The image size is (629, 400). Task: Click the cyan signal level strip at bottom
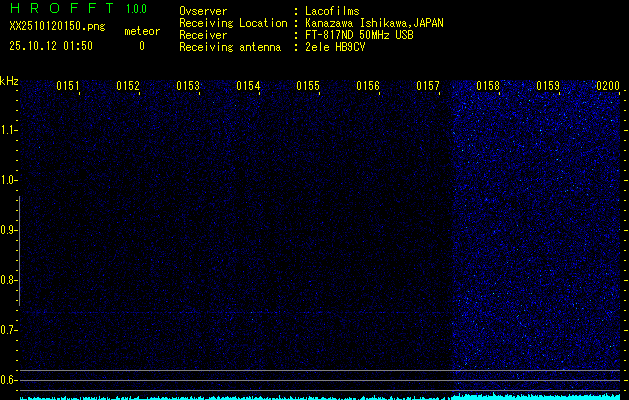[320, 396]
